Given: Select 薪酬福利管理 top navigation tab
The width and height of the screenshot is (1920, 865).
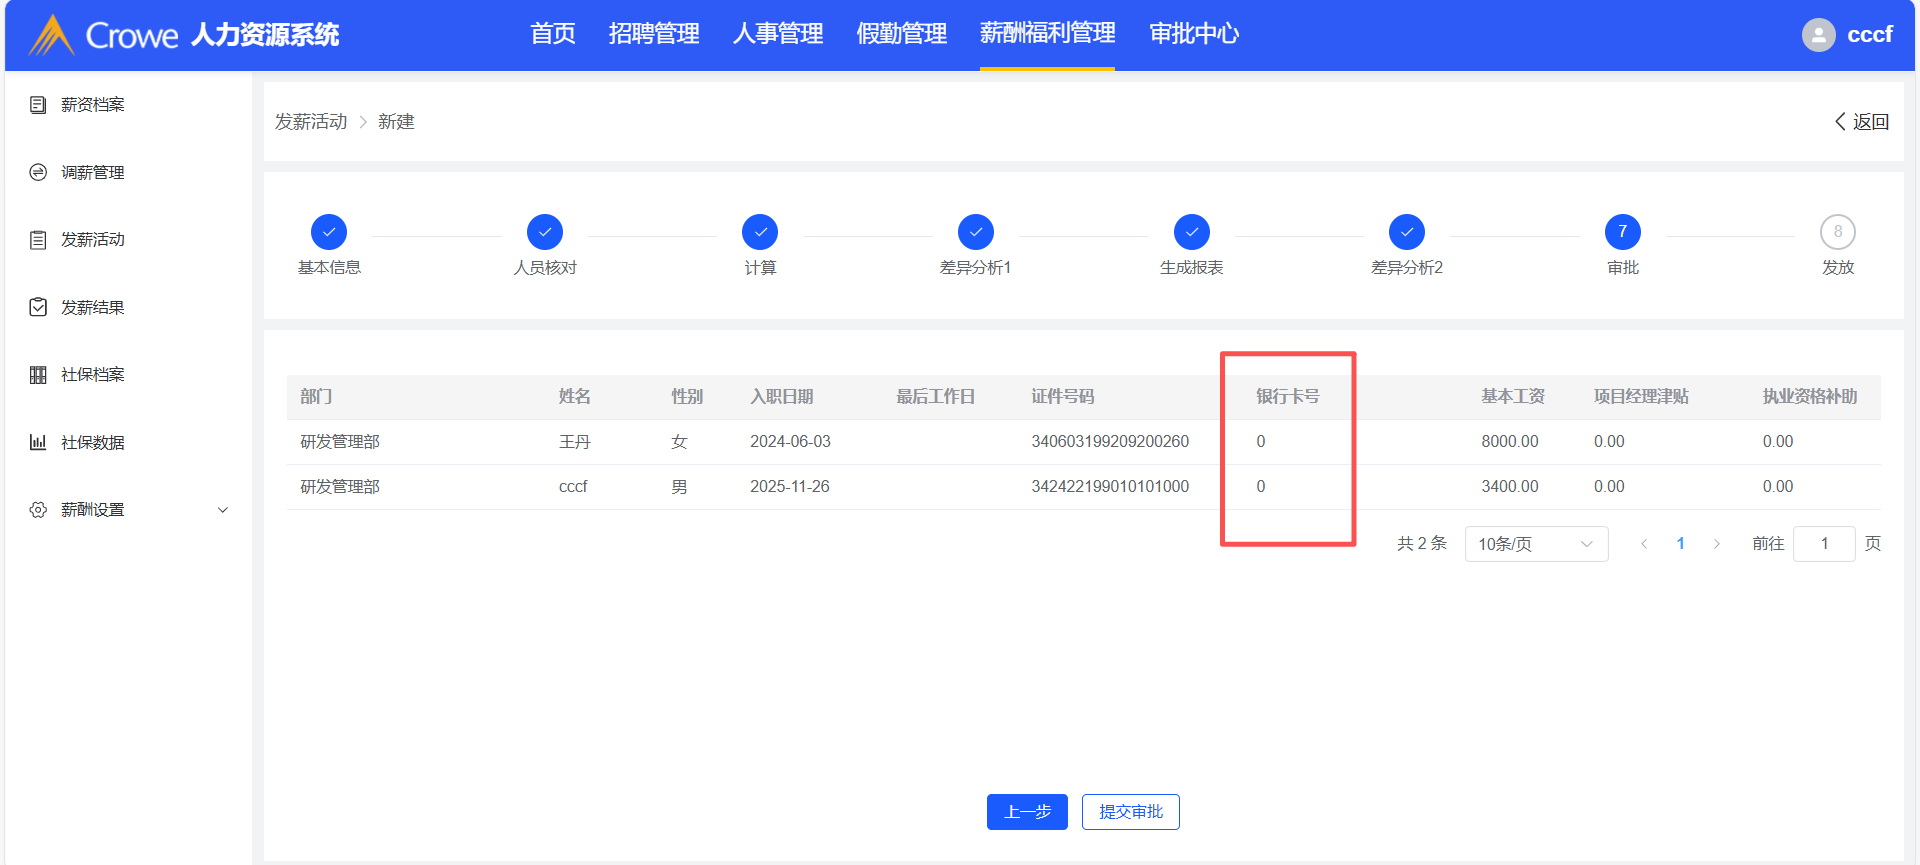Looking at the screenshot, I should point(1047,34).
